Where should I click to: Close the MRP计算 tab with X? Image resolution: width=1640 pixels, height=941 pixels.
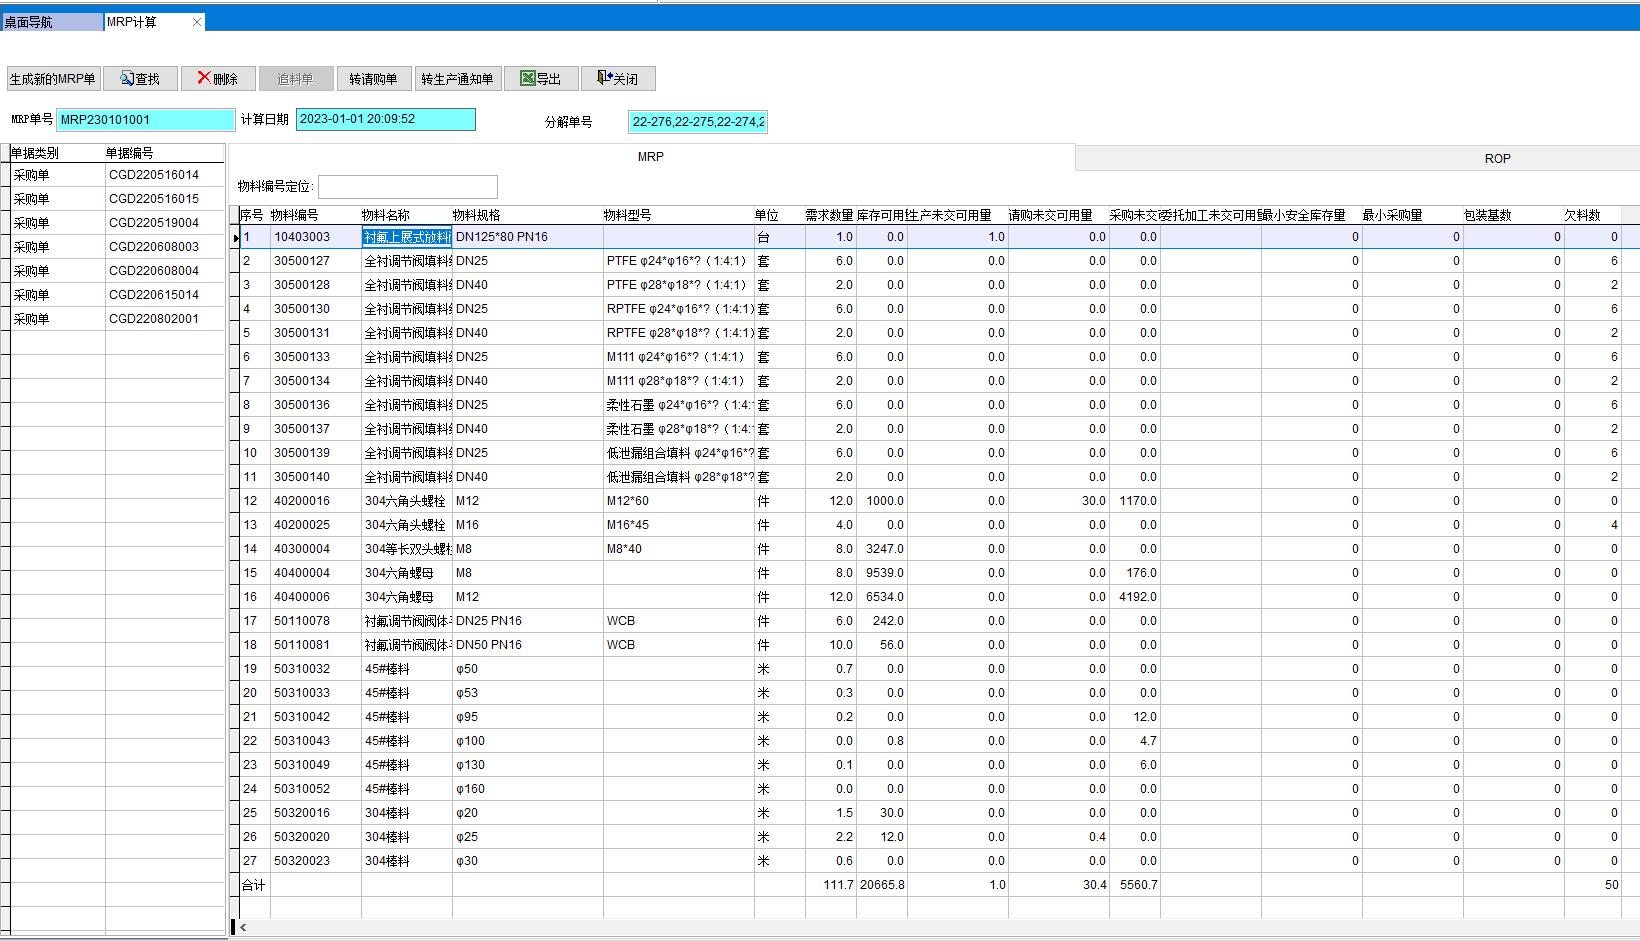(x=196, y=22)
